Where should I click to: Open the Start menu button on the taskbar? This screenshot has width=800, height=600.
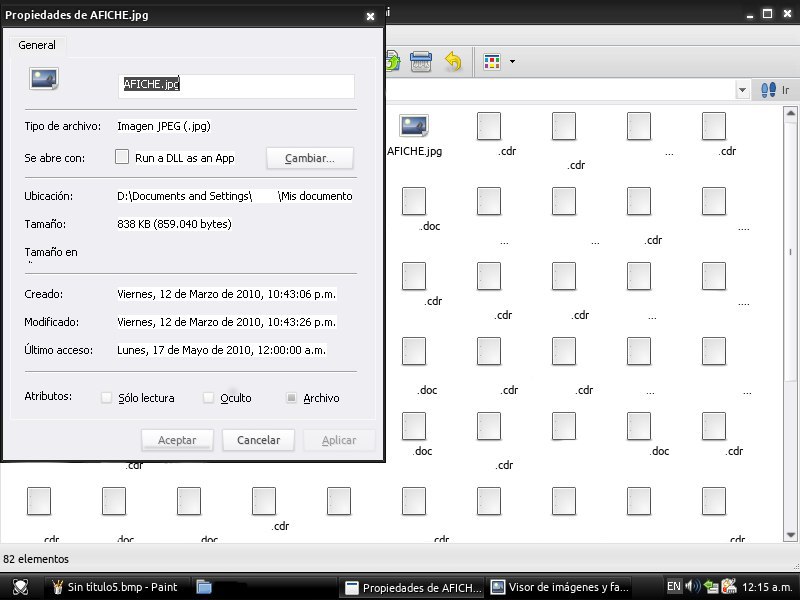pos(20,587)
